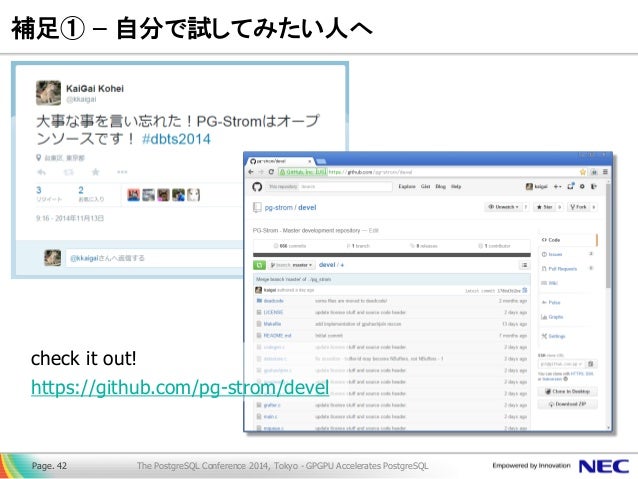The height and width of the screenshot is (479, 638).
Task: Click the account settings gear in the GitHub header
Action: coord(582,186)
